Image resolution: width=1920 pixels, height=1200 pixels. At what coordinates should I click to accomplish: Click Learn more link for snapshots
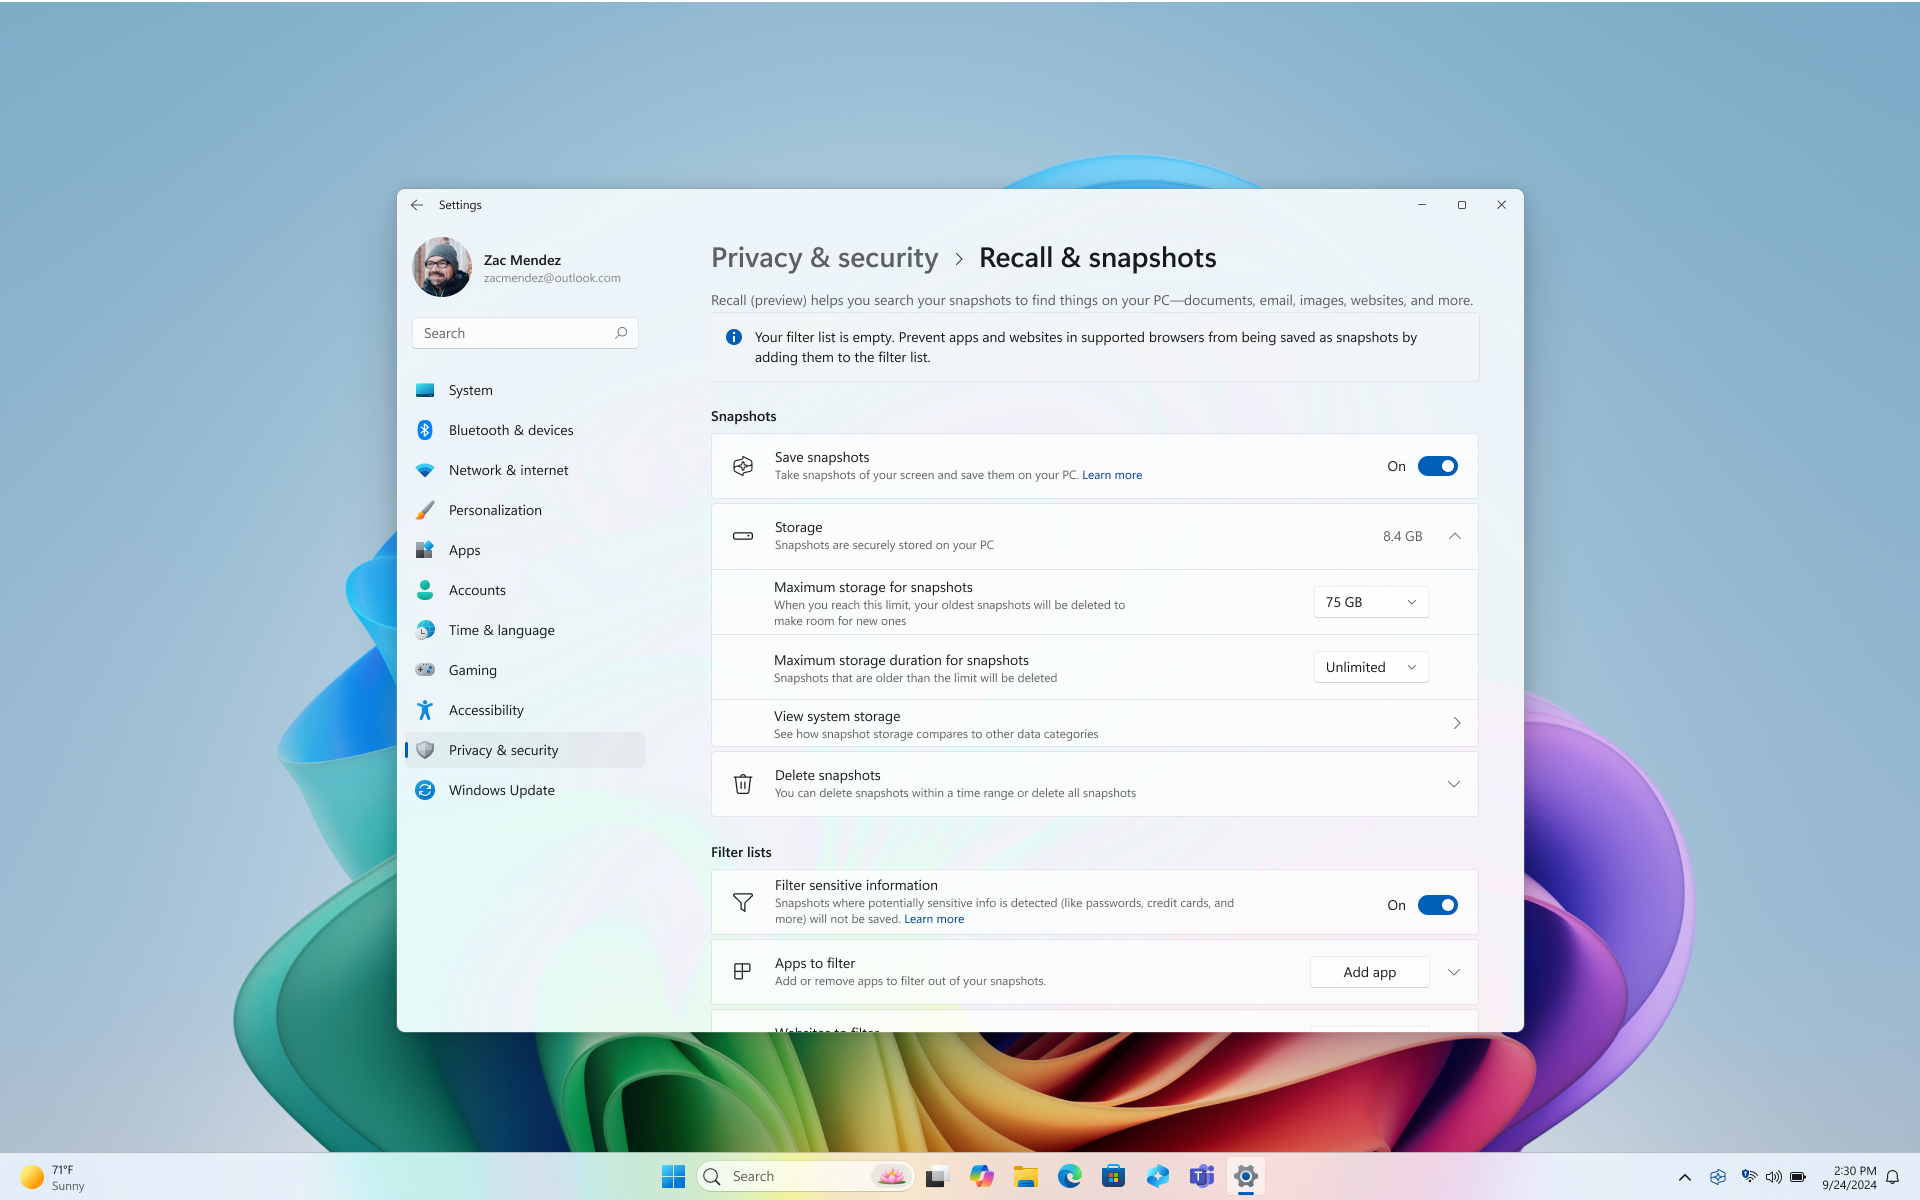tap(1111, 474)
